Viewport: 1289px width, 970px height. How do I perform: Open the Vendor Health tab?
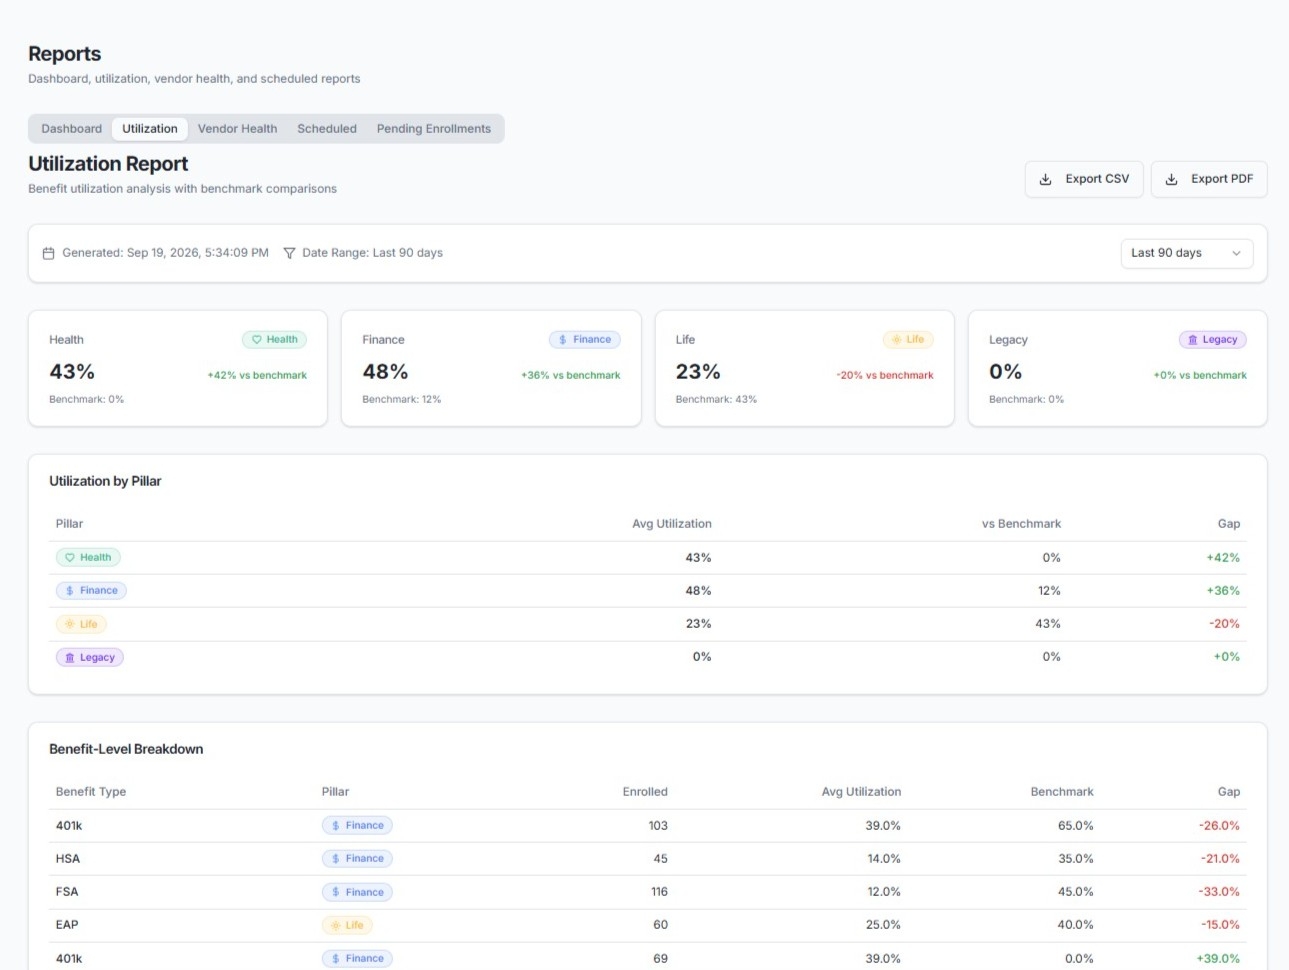(x=237, y=129)
